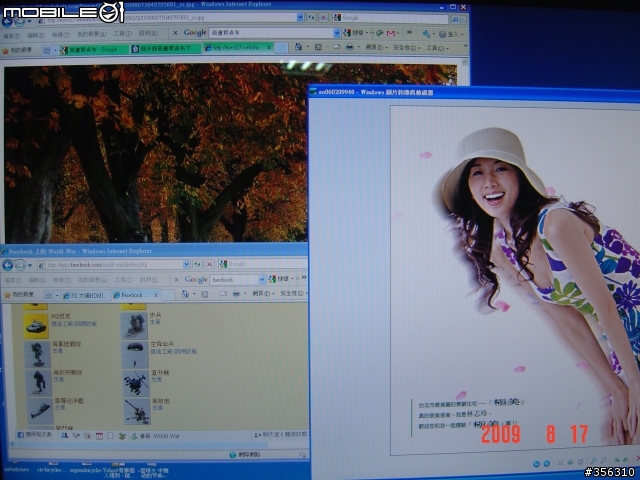This screenshot has height=480, width=640.
Task: Expand the facebook search dropdown on the Google toolbar
Action: click(x=262, y=279)
